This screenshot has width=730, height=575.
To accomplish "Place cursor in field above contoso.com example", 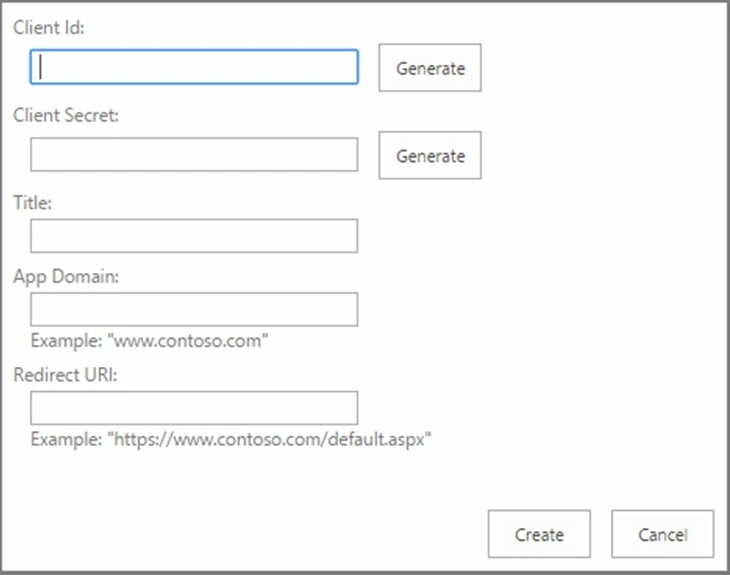I will point(194,310).
